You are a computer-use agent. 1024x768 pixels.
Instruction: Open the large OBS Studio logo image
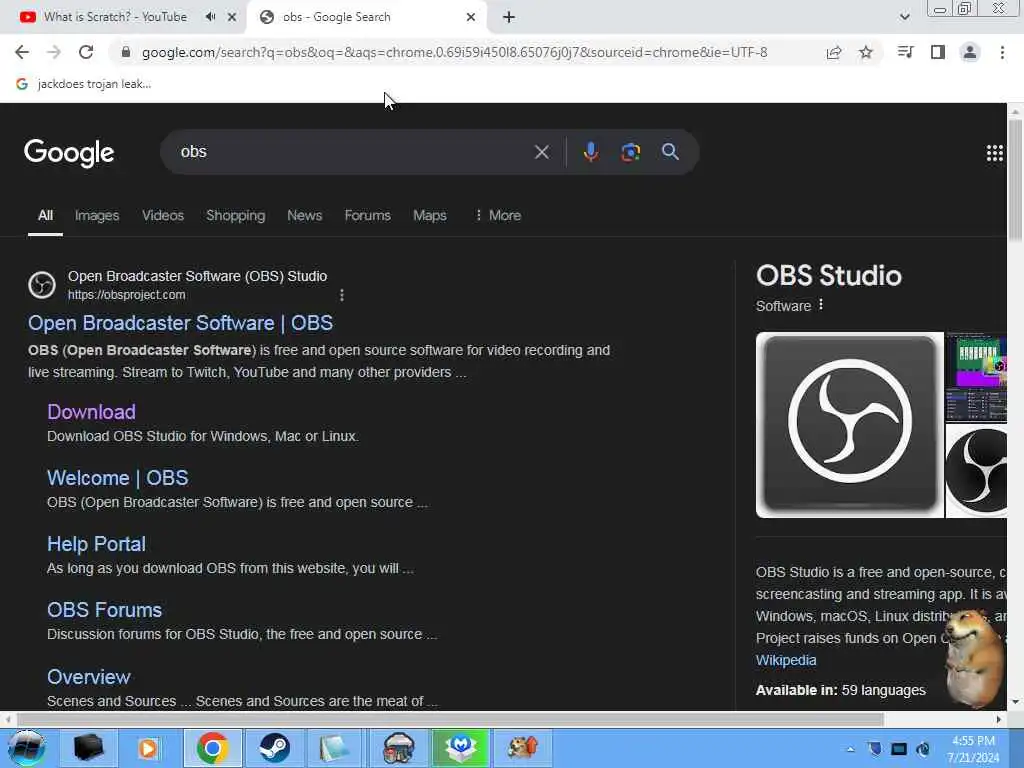(x=850, y=425)
